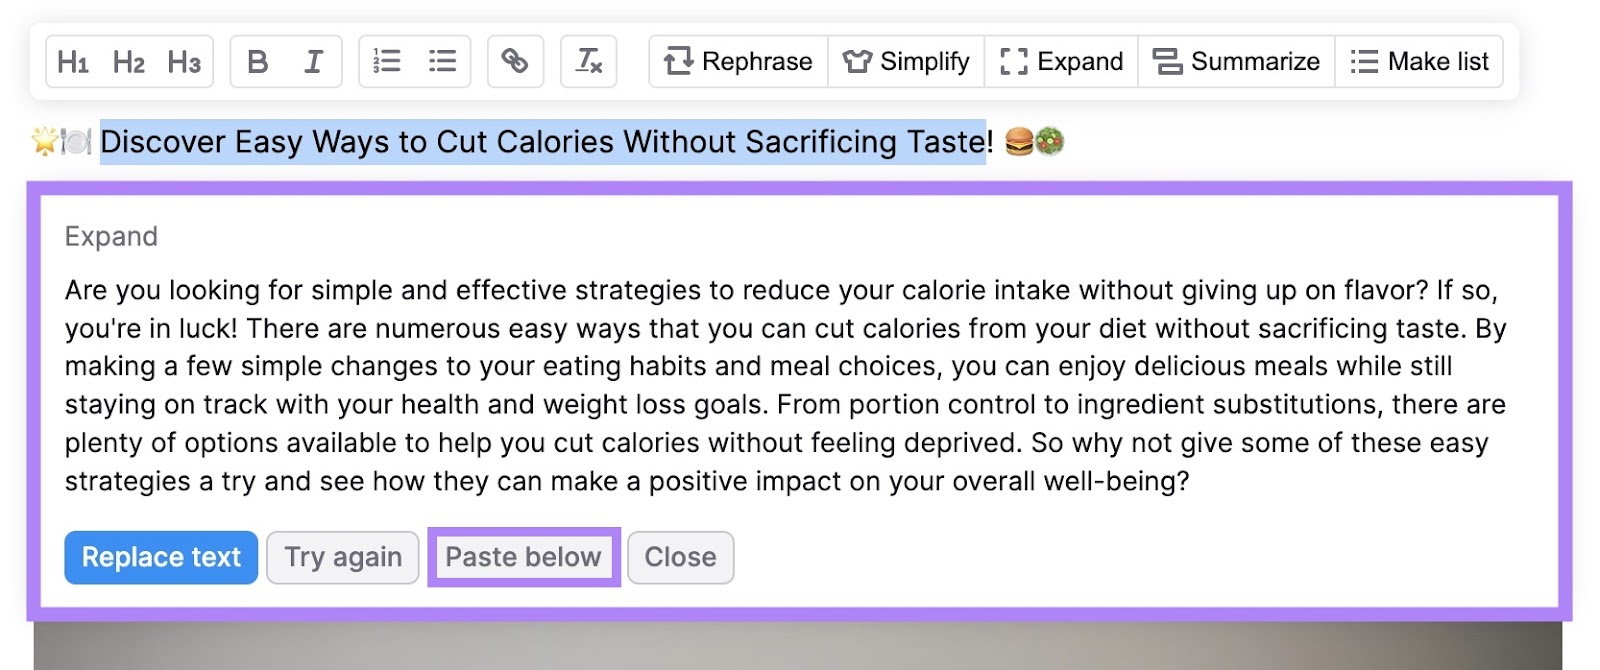Click the Make list icon
The height and width of the screenshot is (670, 1600).
point(1364,62)
